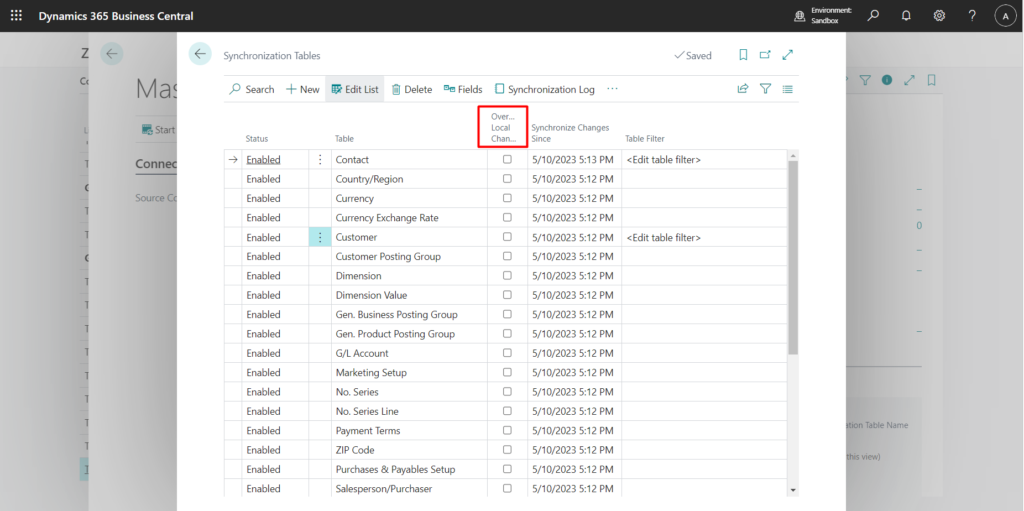Select the Gen. Business Posting Group cell

click(x=409, y=314)
